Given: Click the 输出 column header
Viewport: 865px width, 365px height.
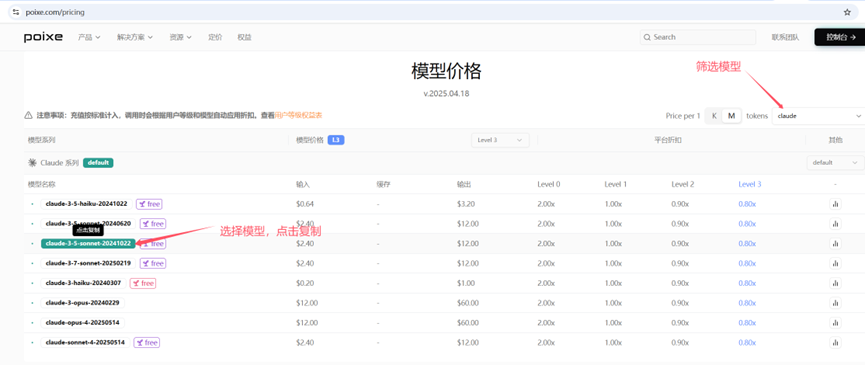Looking at the screenshot, I should [464, 184].
